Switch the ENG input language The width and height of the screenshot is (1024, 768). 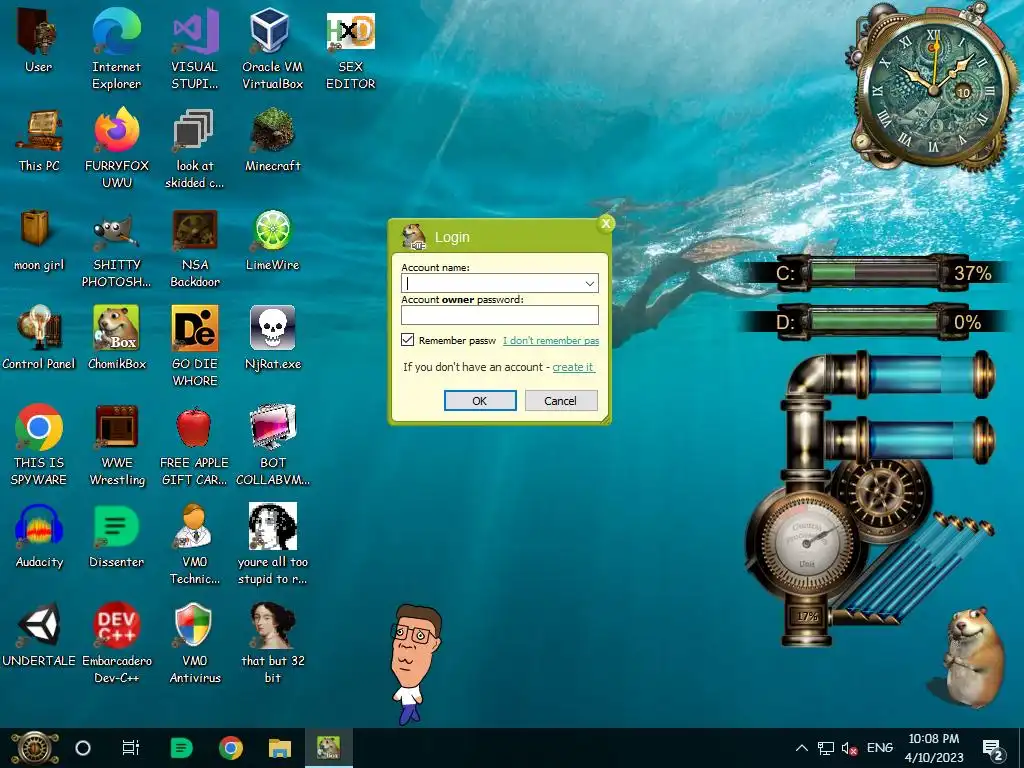tap(880, 748)
